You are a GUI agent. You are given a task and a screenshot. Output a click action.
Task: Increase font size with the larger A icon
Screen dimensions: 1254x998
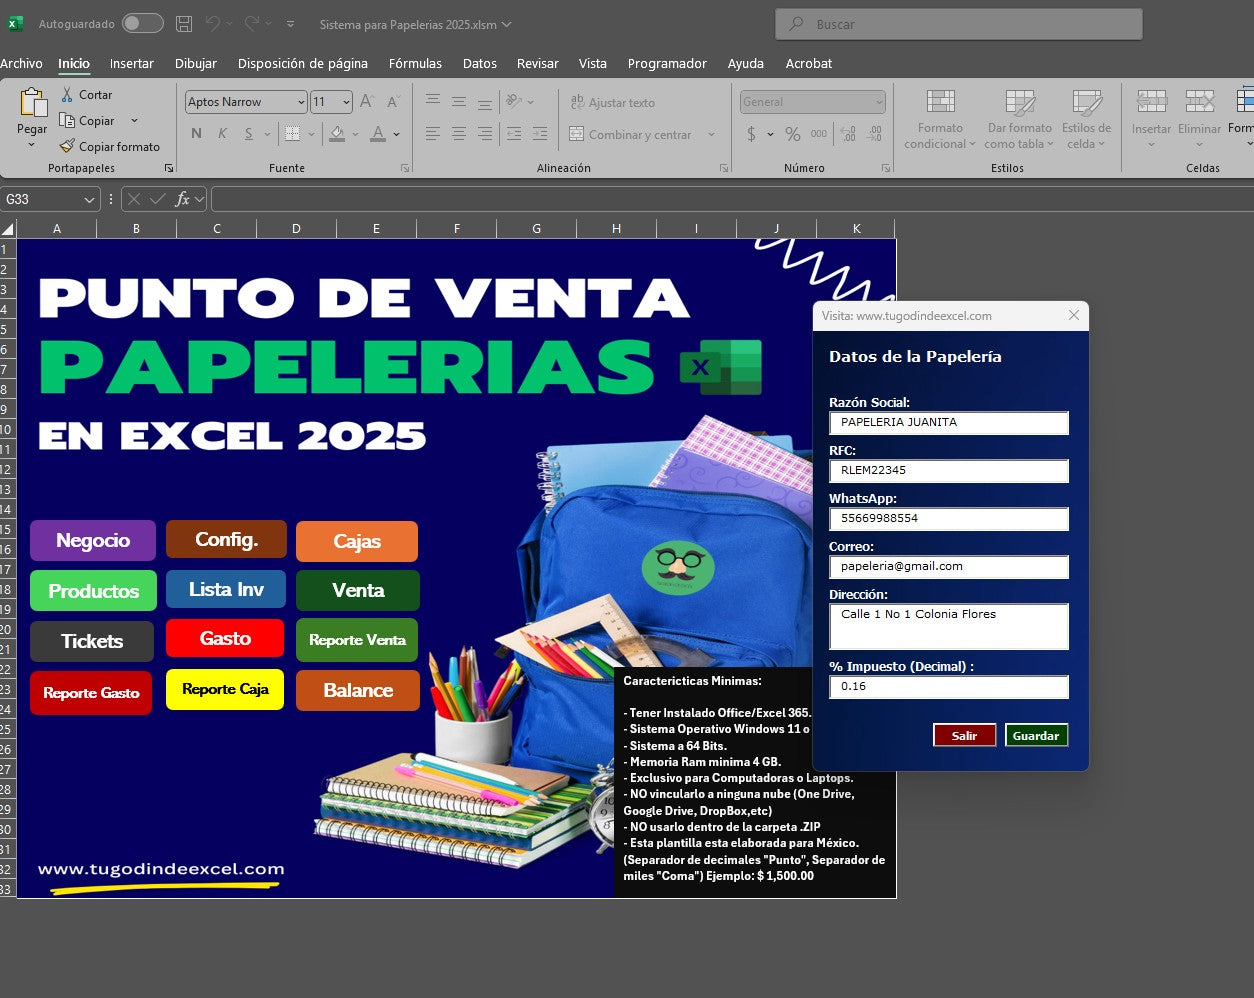pyautogui.click(x=367, y=102)
